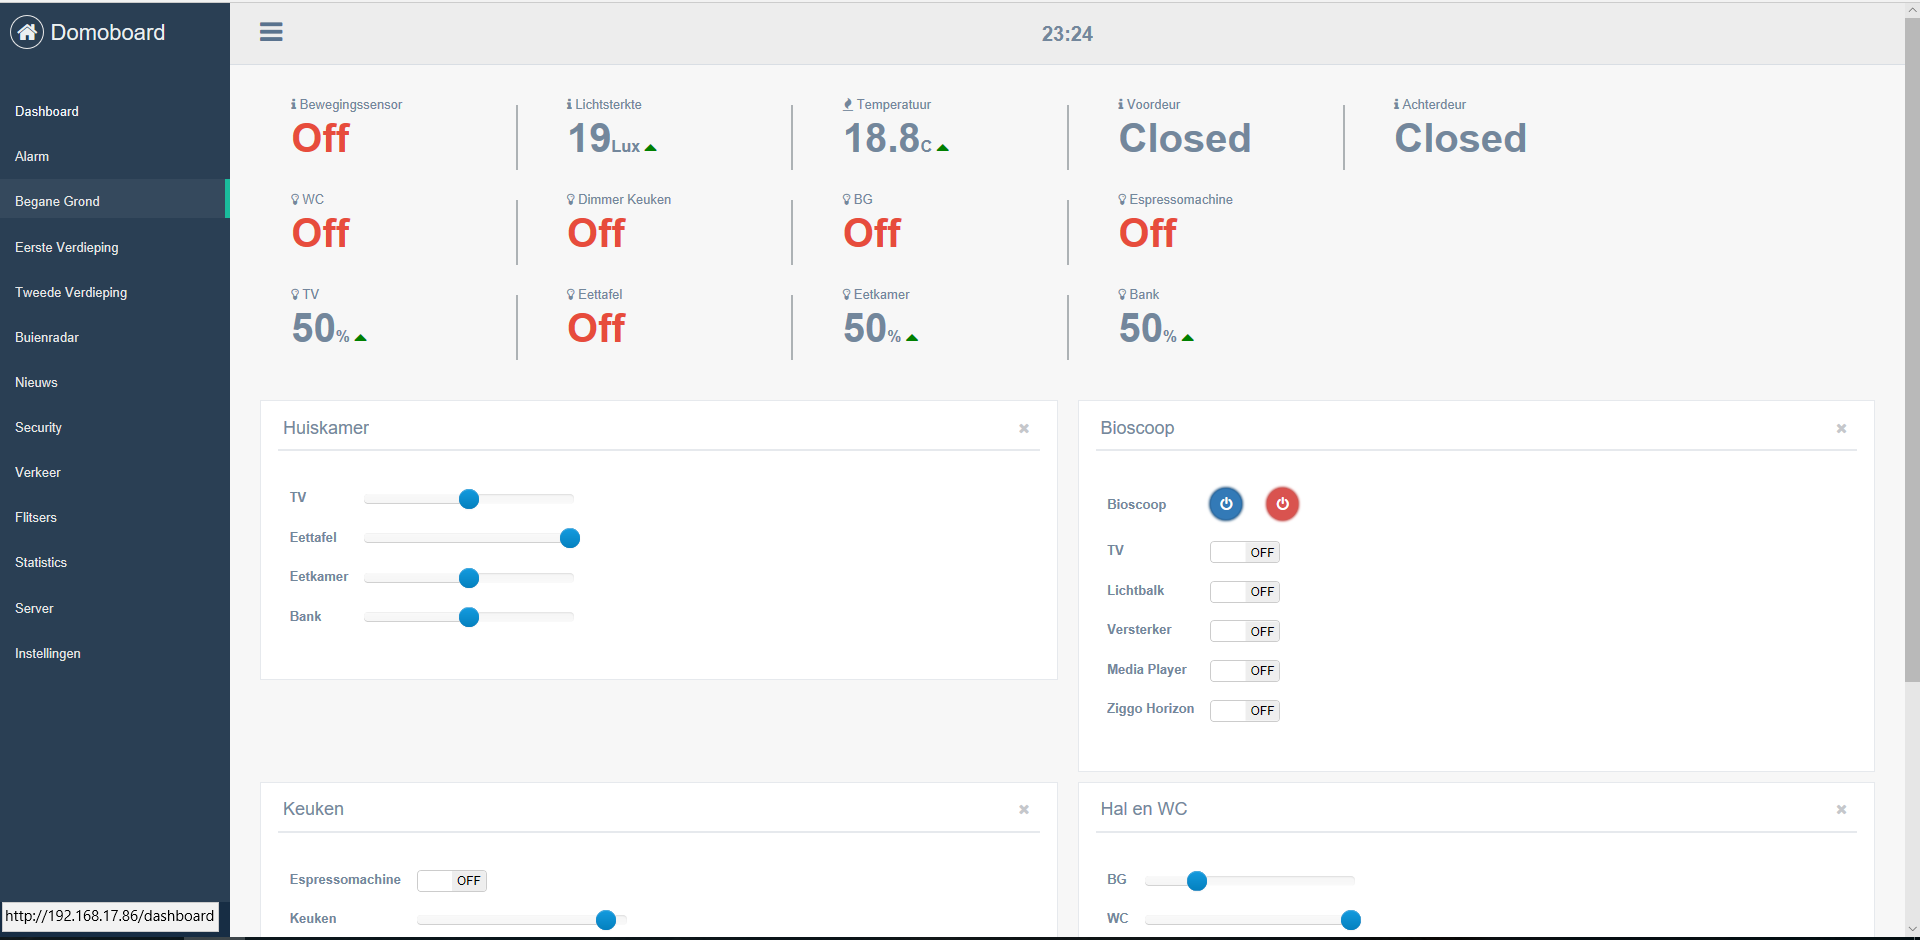Close the Hal en WC panel
This screenshot has width=1920, height=940.
click(x=1841, y=809)
